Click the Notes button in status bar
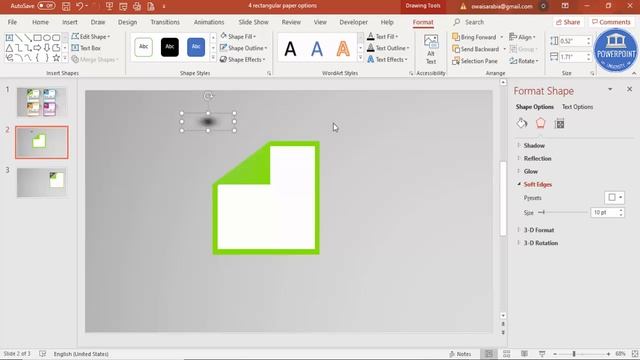The width and height of the screenshot is (640, 360). 460,354
